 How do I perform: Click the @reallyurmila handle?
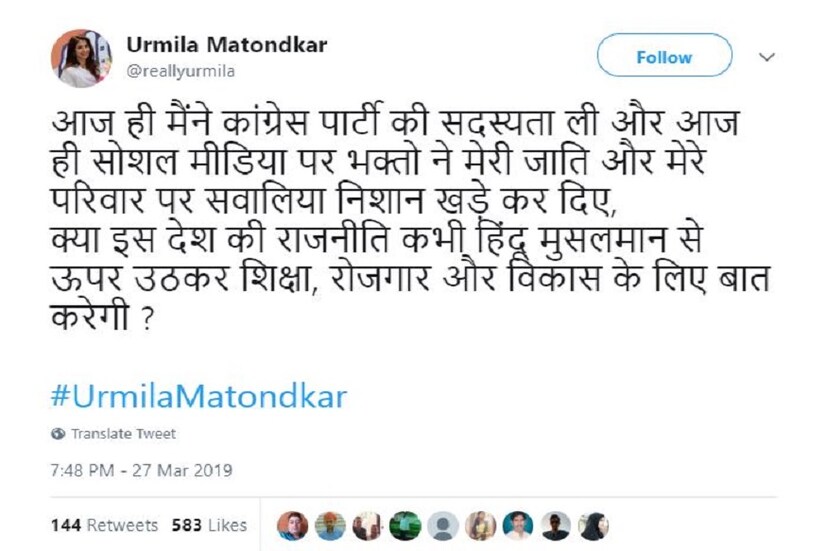(180, 71)
